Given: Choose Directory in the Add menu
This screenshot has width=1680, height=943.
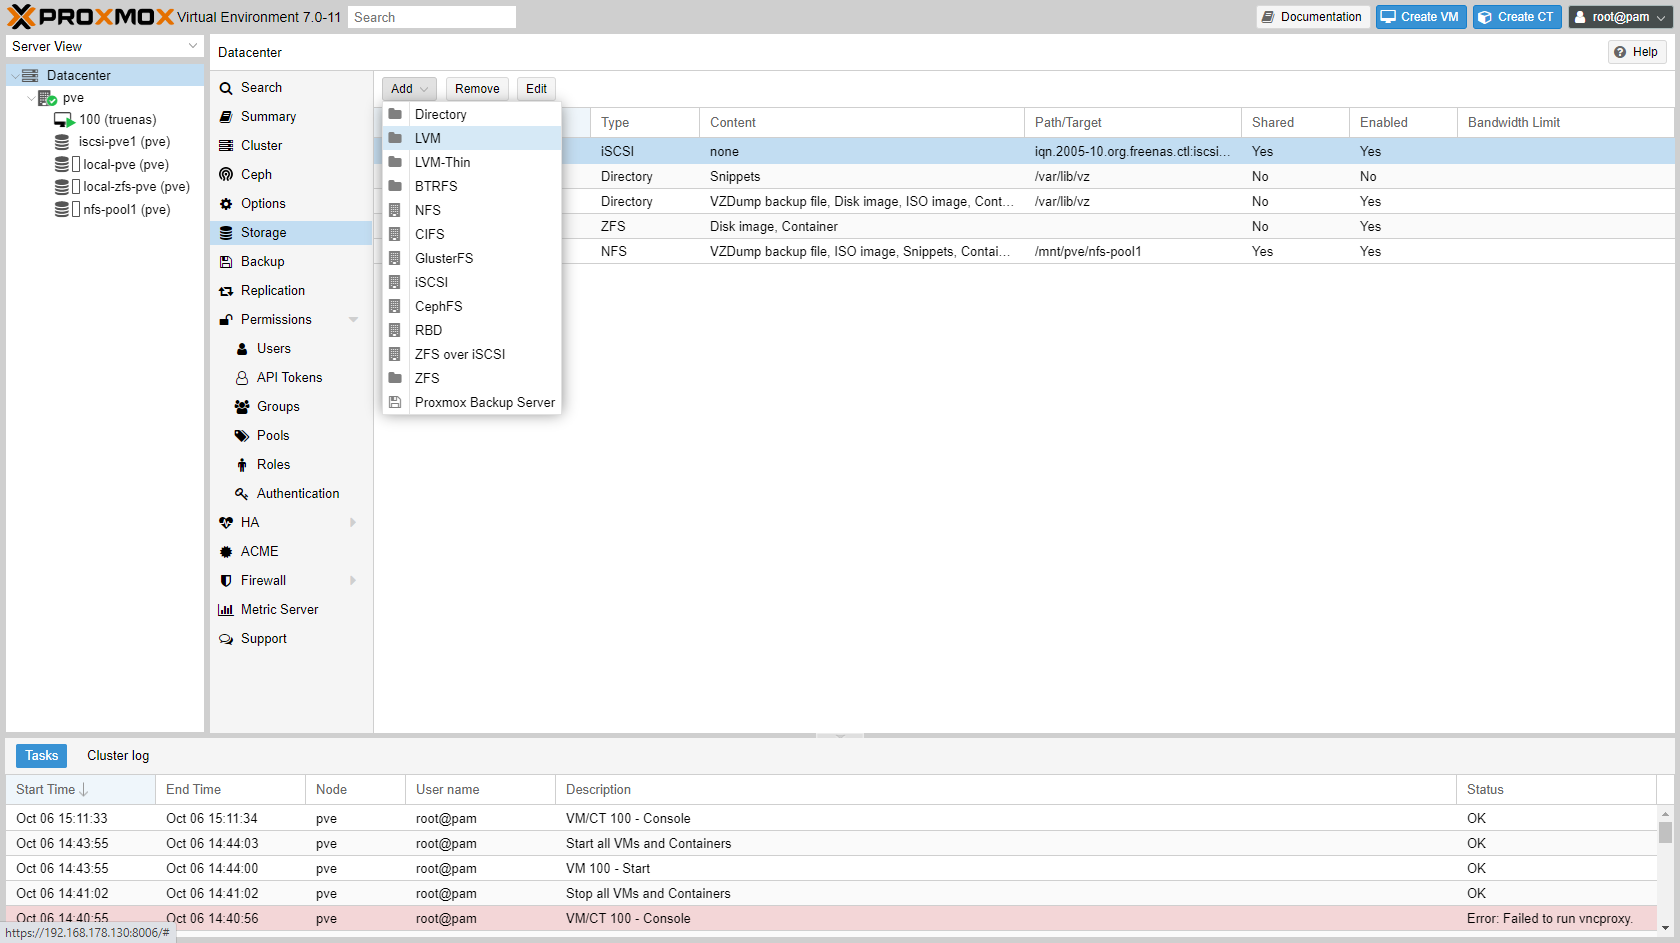Looking at the screenshot, I should tap(472, 114).
